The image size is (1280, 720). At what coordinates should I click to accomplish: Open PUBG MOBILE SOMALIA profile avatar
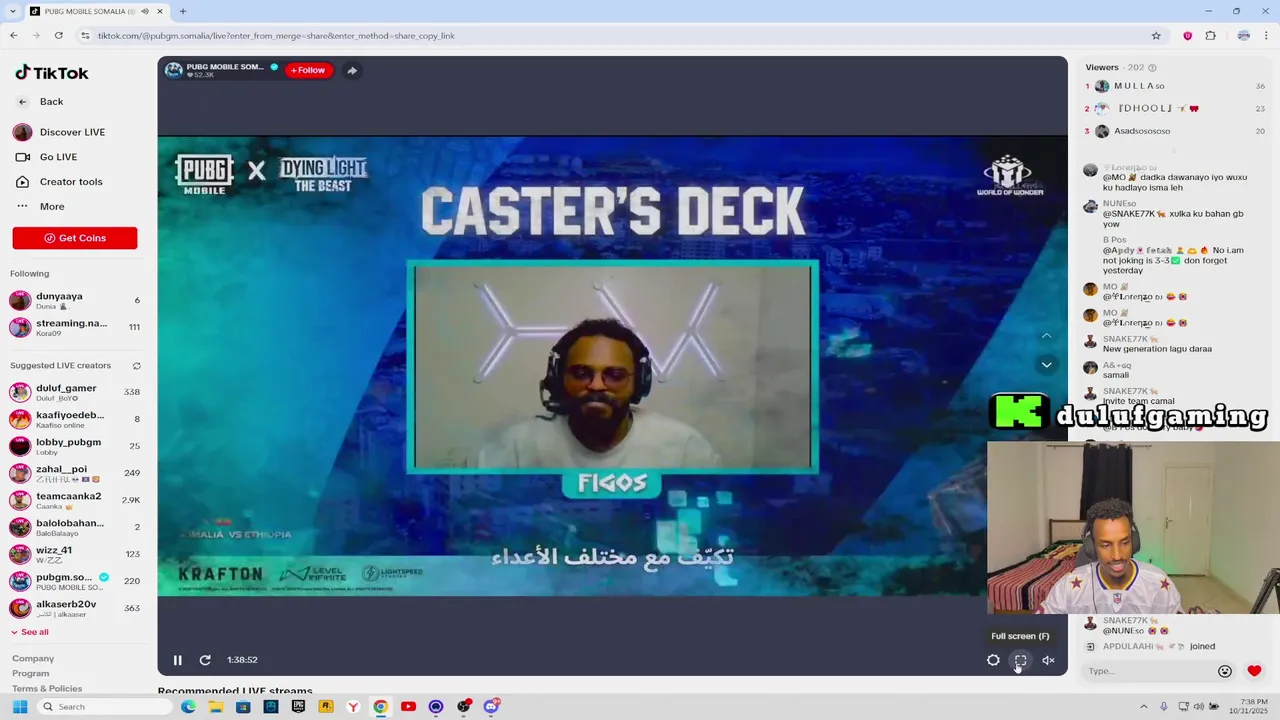pos(174,70)
